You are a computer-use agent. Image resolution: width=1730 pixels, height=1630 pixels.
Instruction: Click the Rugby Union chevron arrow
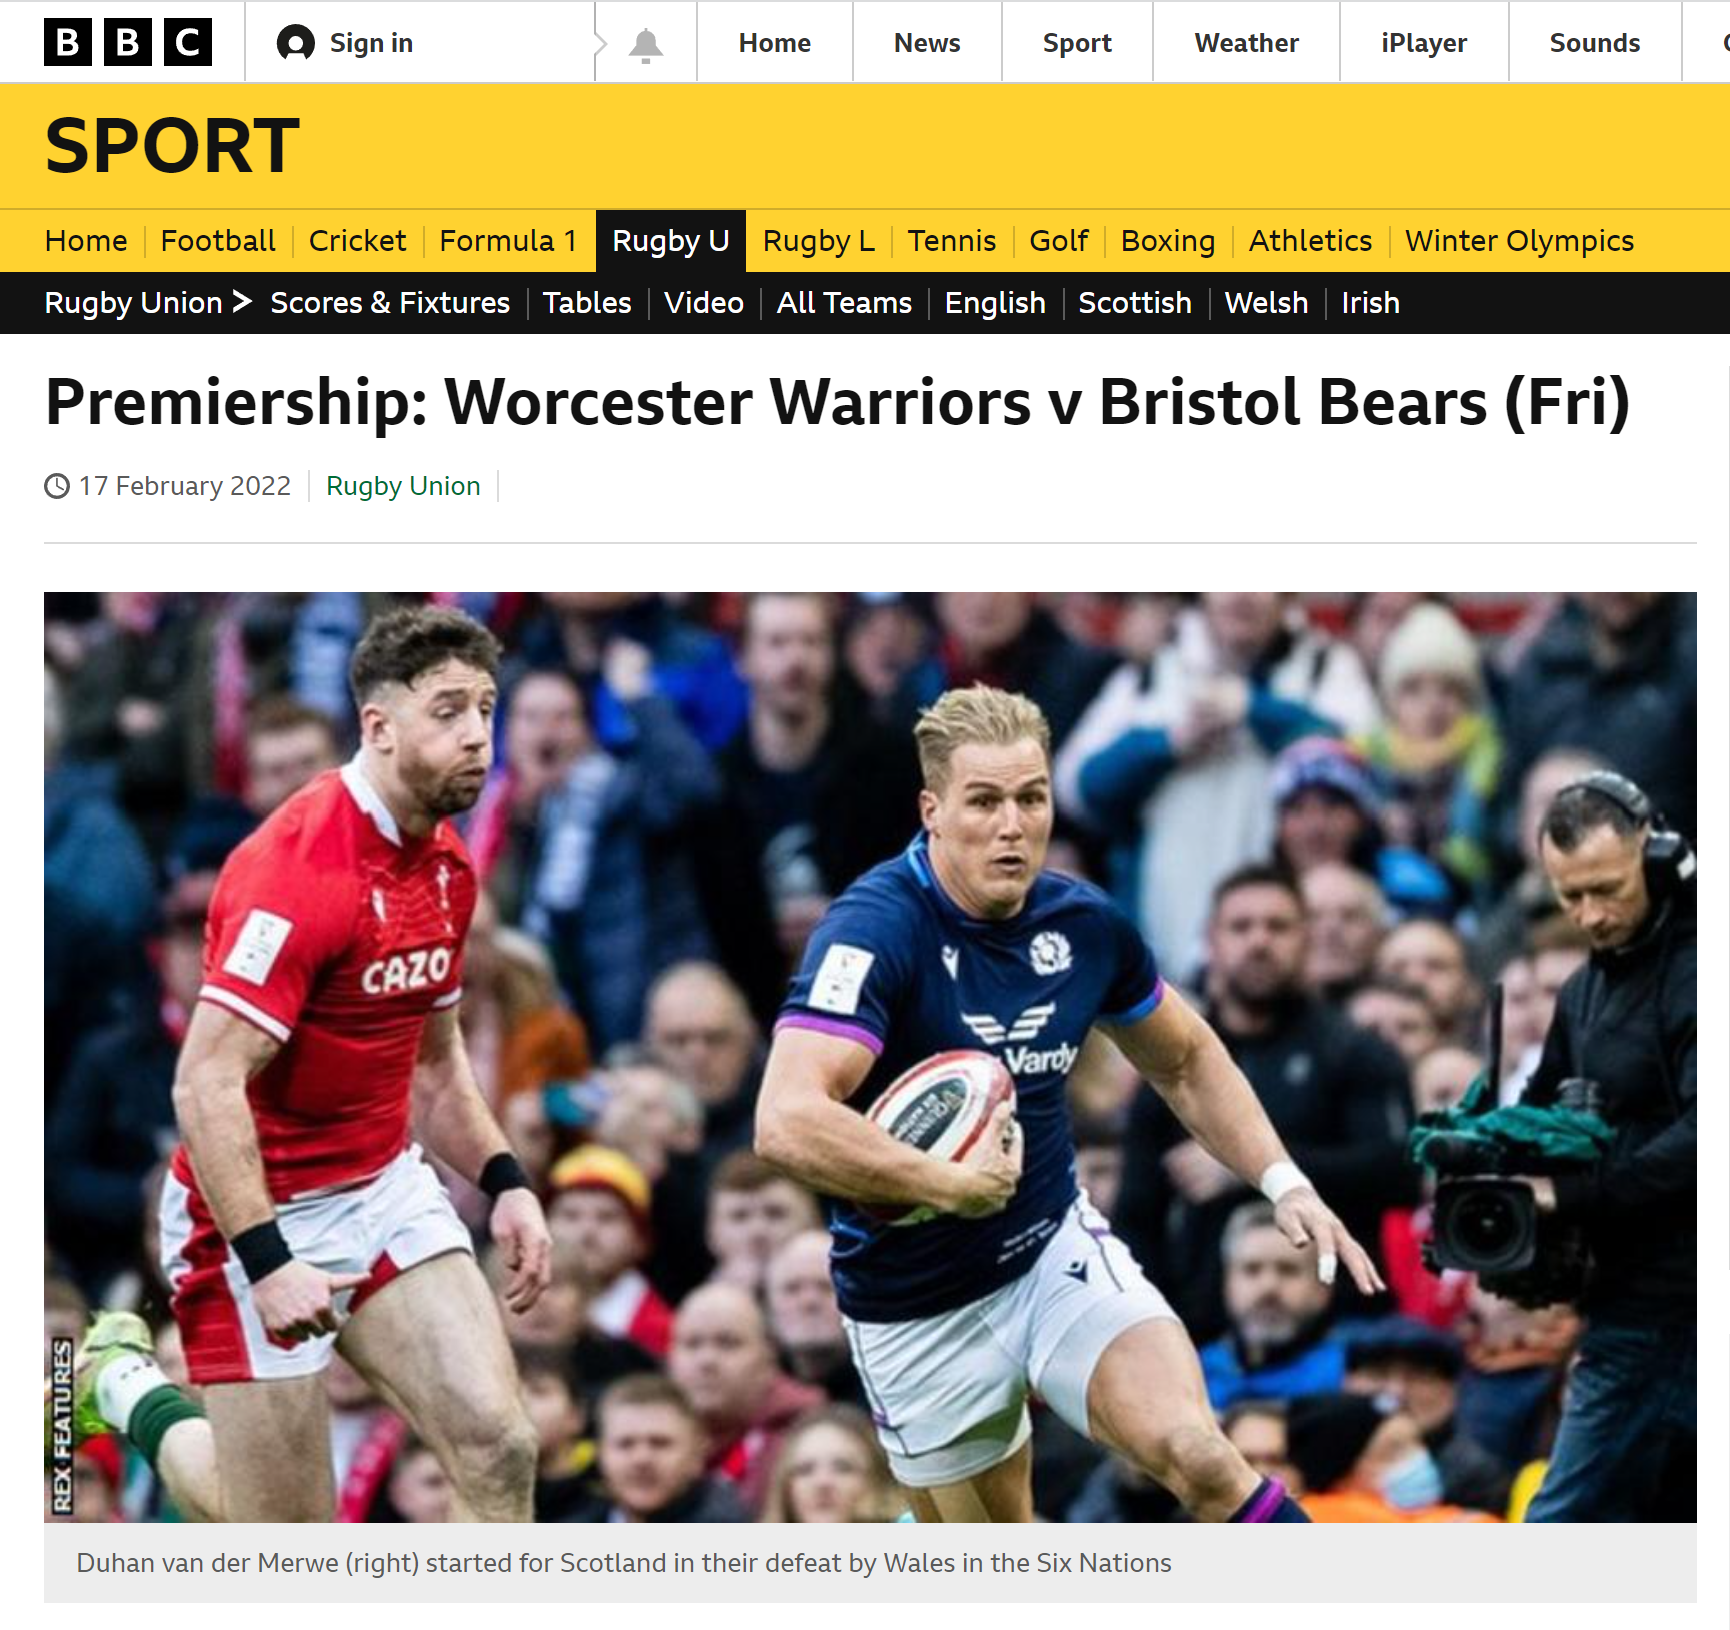(x=242, y=301)
